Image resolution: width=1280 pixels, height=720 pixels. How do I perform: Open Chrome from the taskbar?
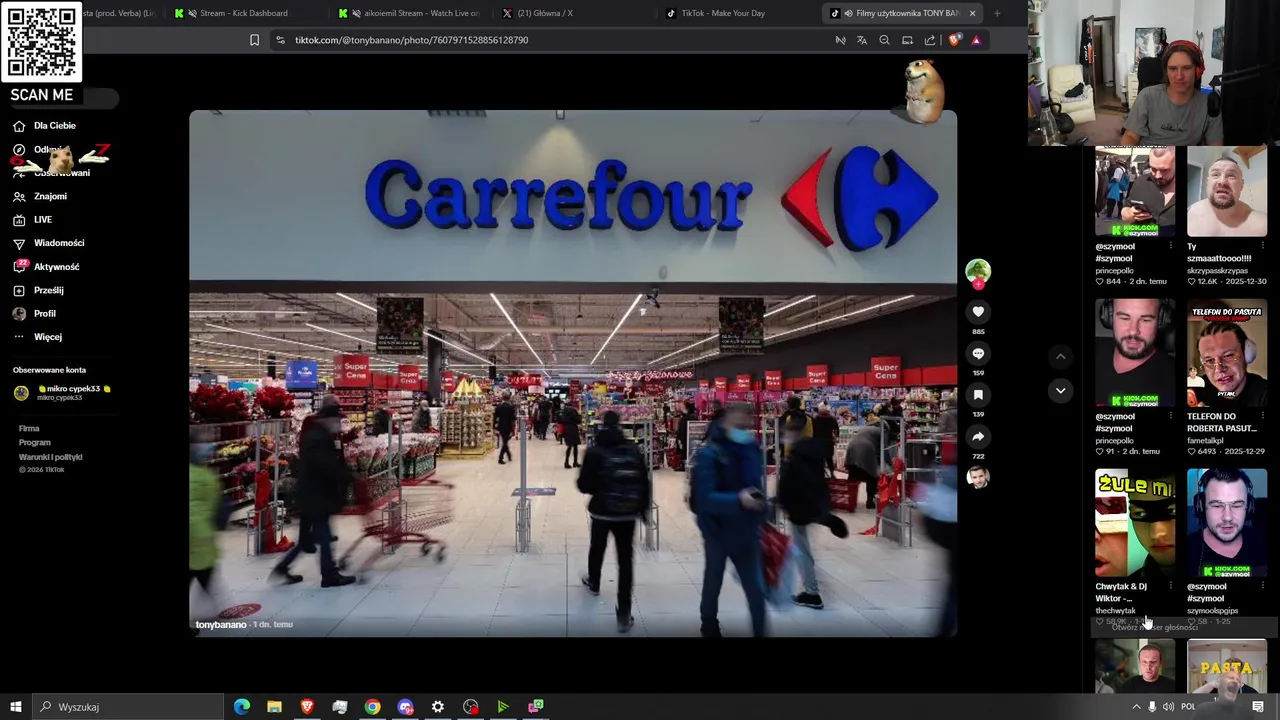pyautogui.click(x=372, y=707)
